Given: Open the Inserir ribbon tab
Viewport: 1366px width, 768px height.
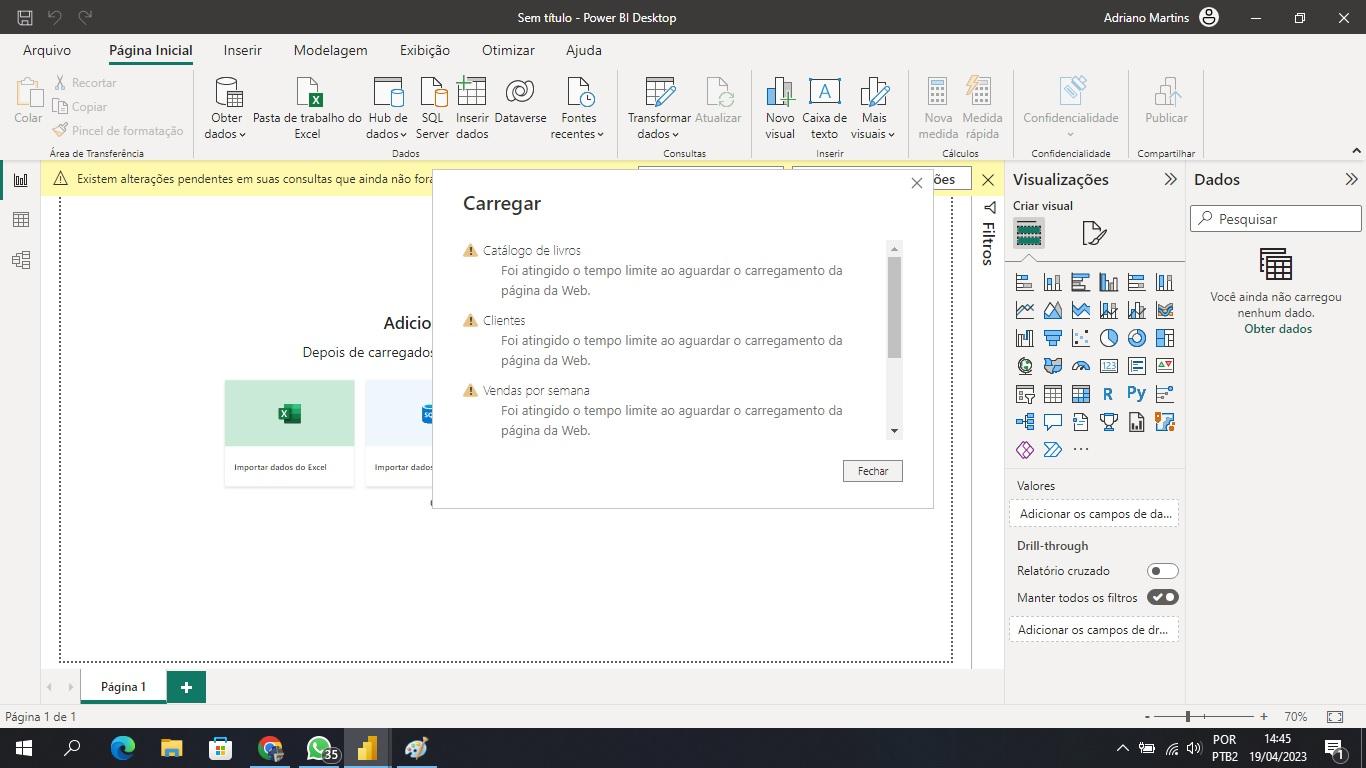Looking at the screenshot, I should click(x=242, y=50).
